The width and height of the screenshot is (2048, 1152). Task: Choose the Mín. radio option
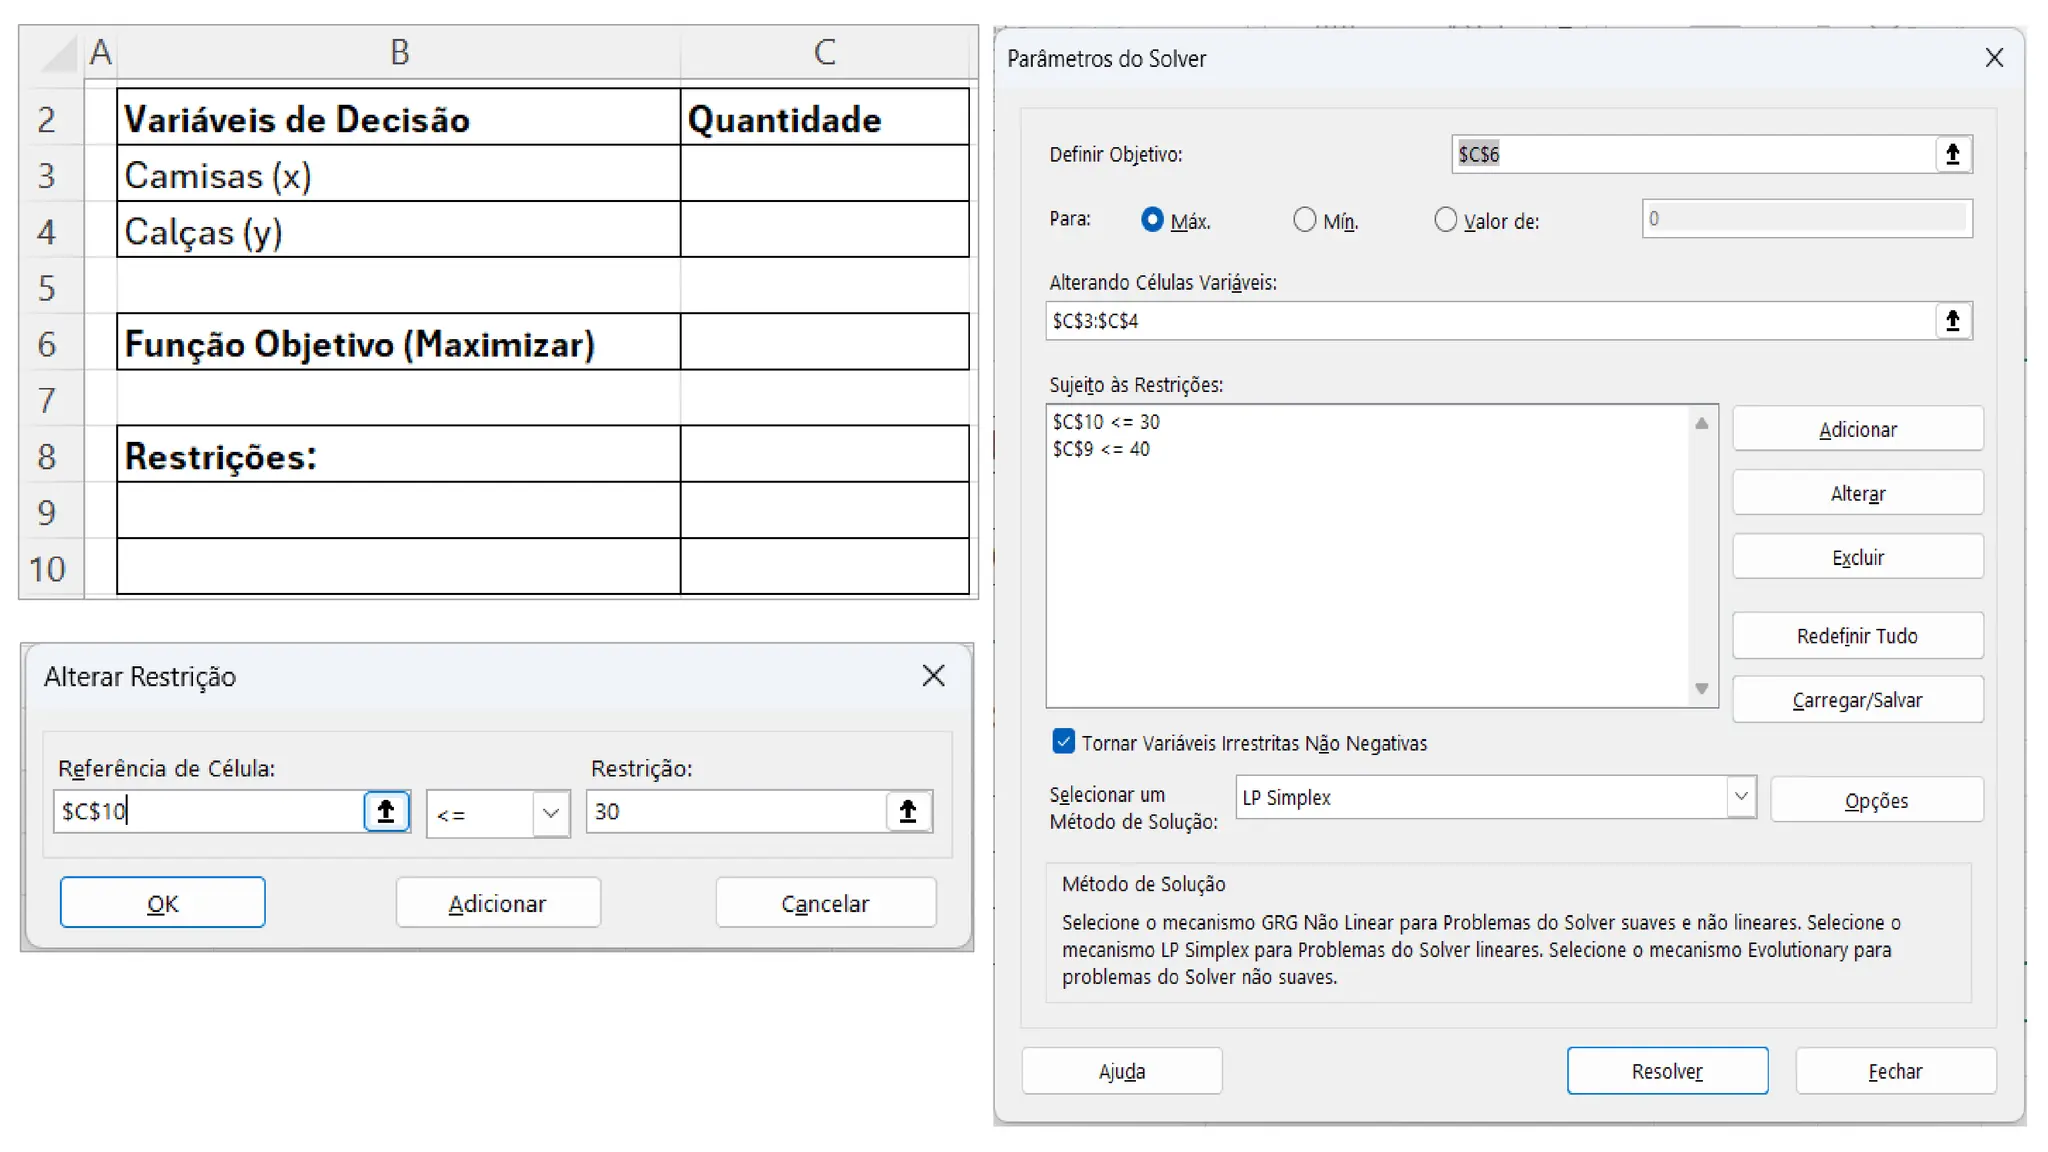point(1304,220)
